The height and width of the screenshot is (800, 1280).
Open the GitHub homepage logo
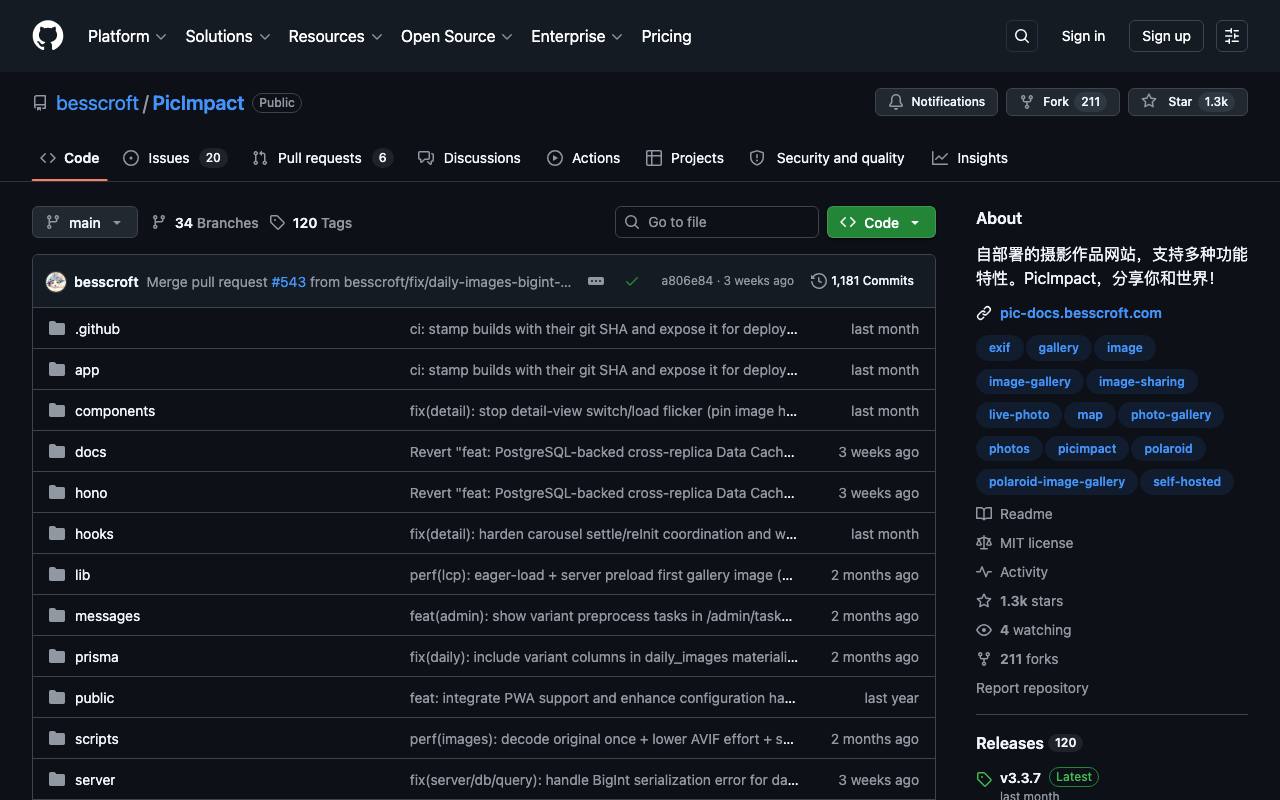coord(48,36)
